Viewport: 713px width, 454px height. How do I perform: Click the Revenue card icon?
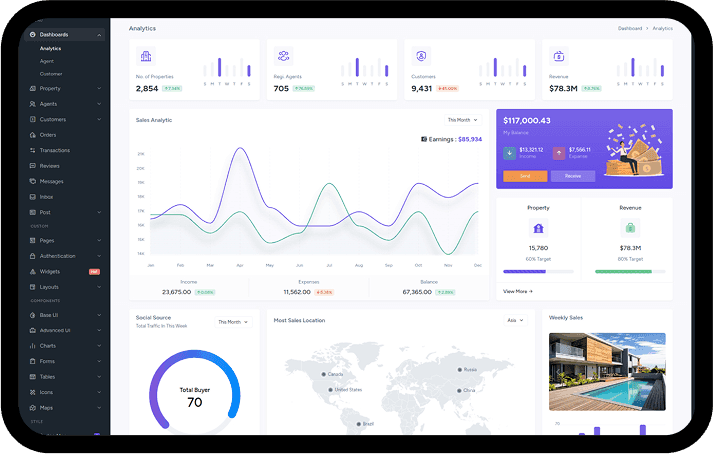559,56
